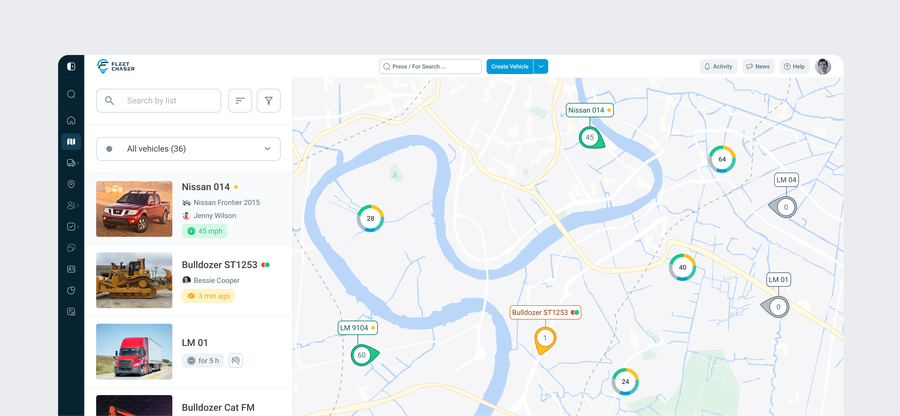Open the All vehicles (36) dropdown
The height and width of the screenshot is (416, 900).
point(188,149)
